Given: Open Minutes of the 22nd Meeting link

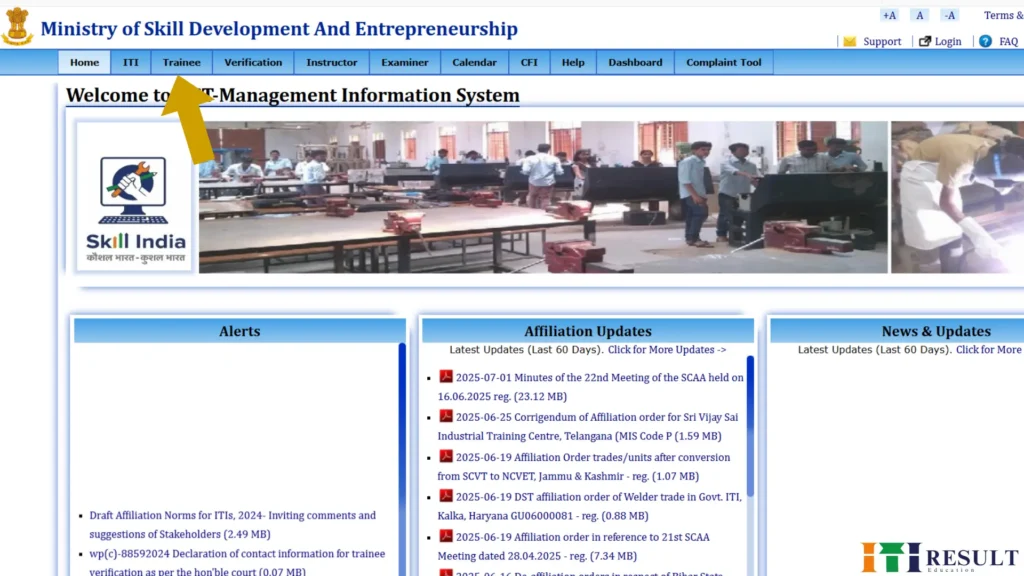Looking at the screenshot, I should tap(590, 387).
